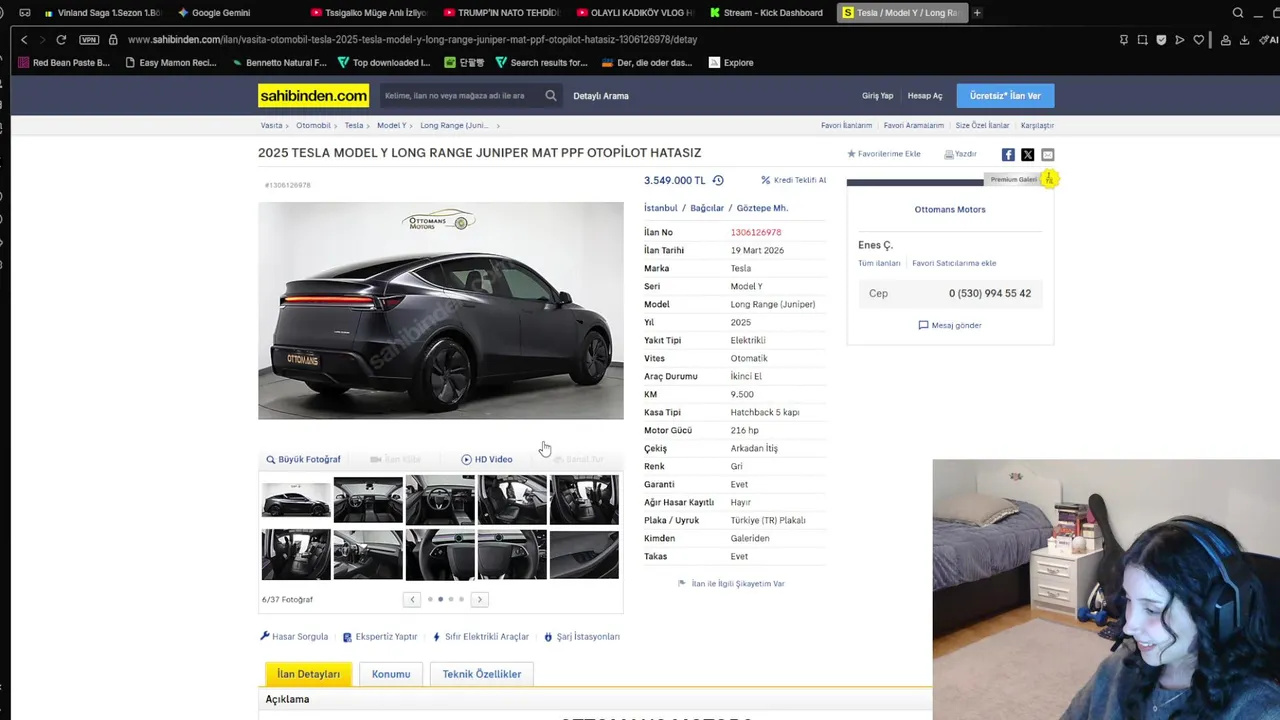Open Sıfır Elektrikli Araçlar link
This screenshot has height=720, width=1280.
[x=481, y=637]
